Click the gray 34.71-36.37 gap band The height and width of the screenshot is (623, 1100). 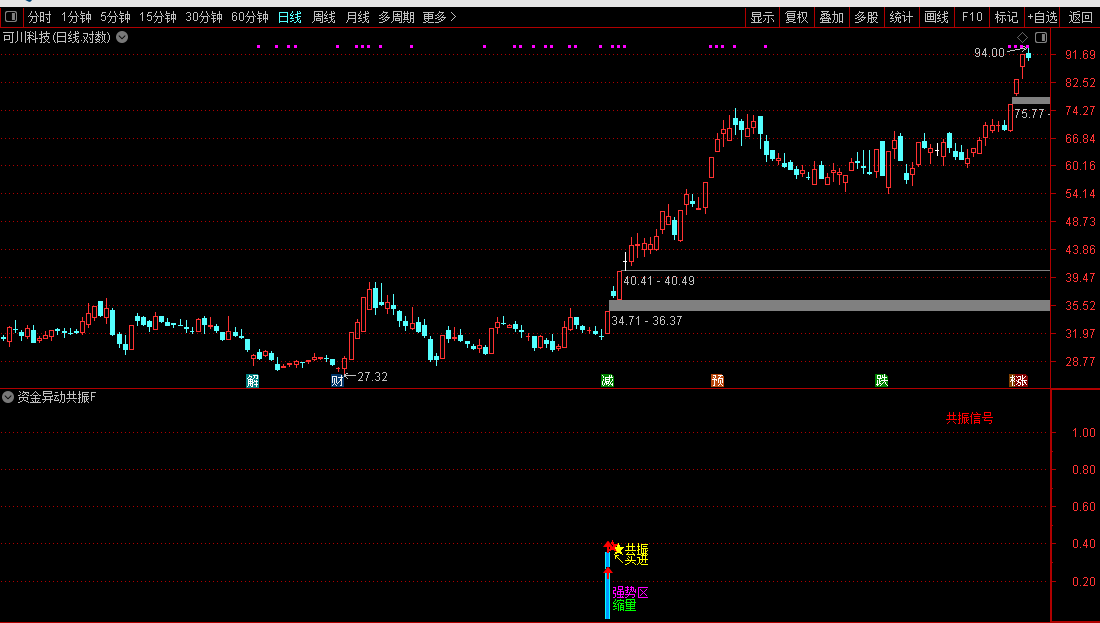829,305
